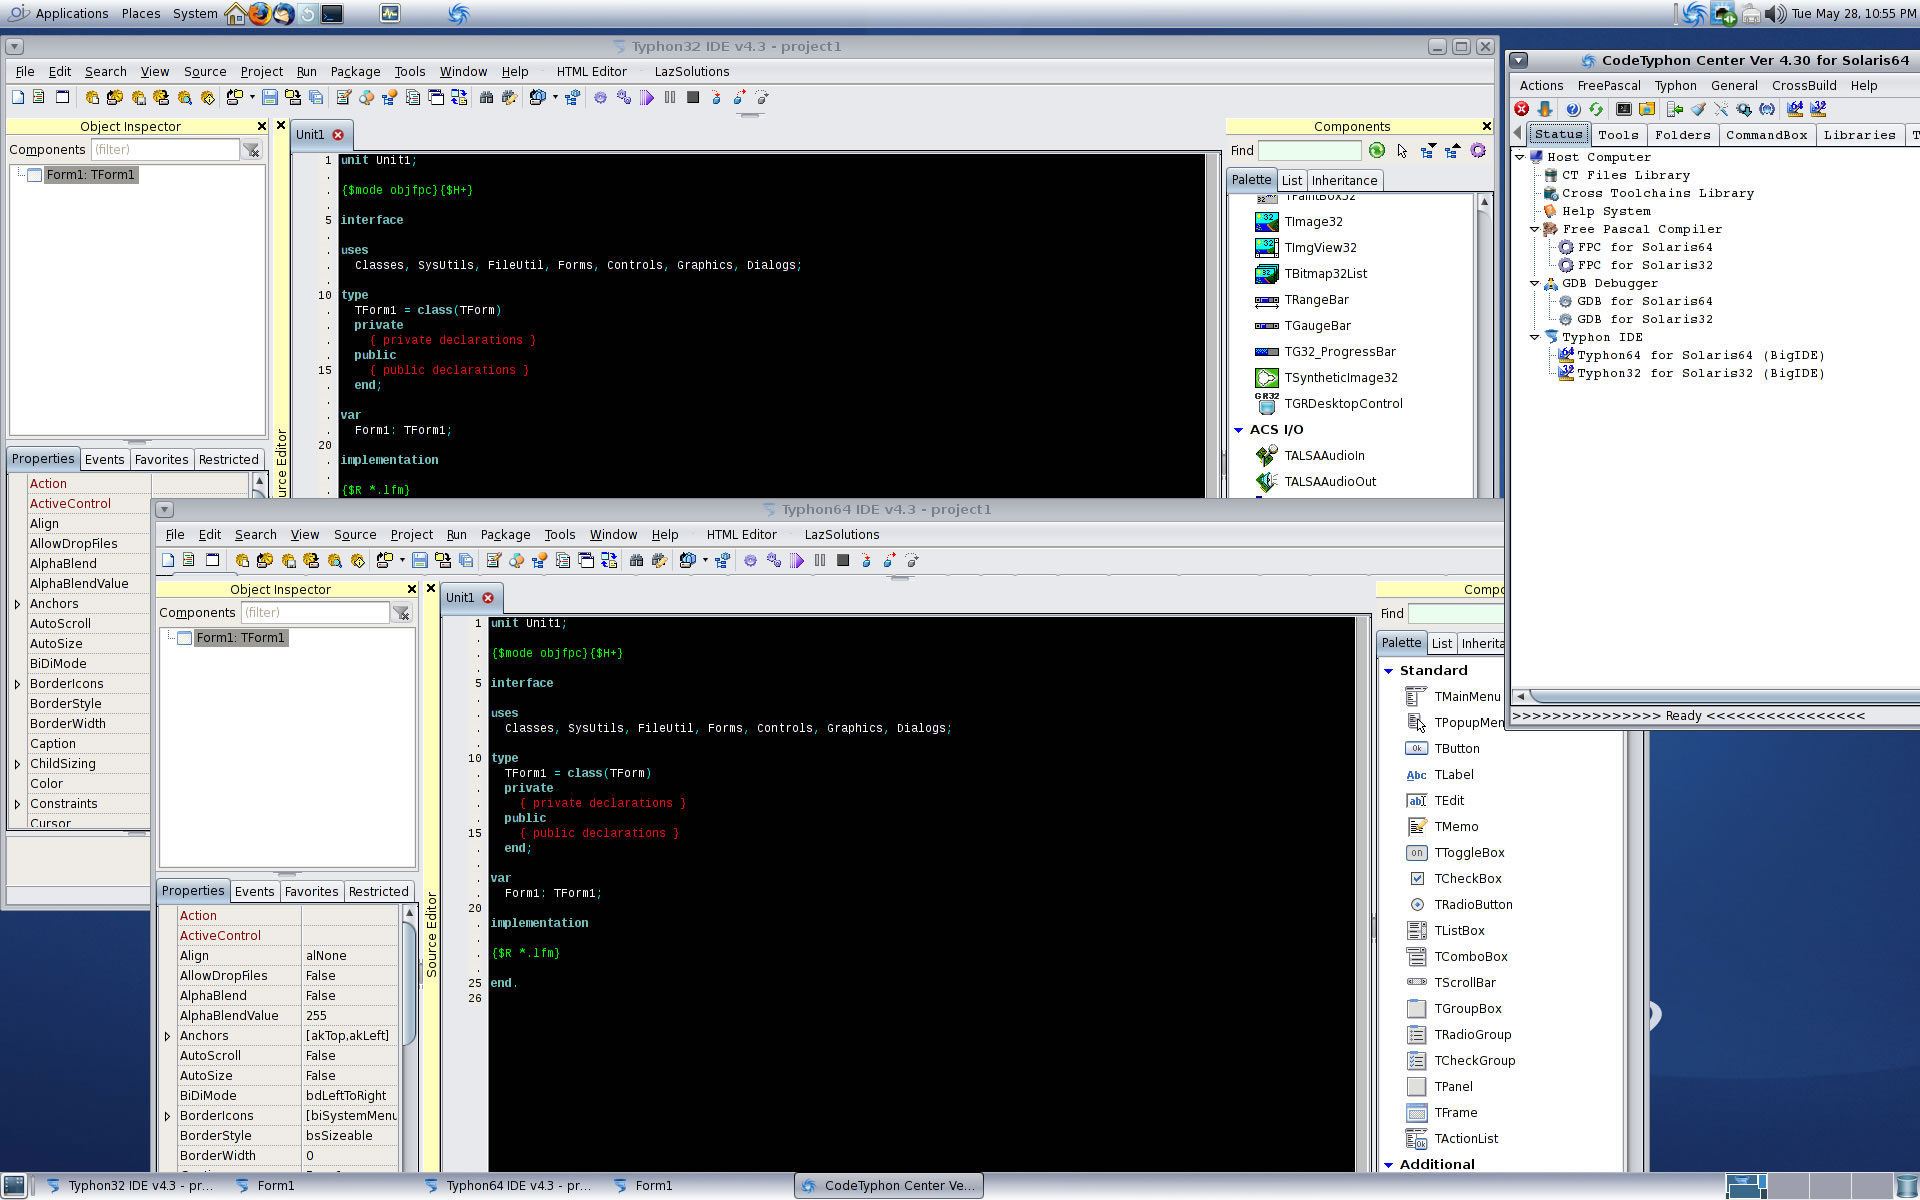Switch to Tools tab in CodeTyphon Center

click(x=1617, y=135)
